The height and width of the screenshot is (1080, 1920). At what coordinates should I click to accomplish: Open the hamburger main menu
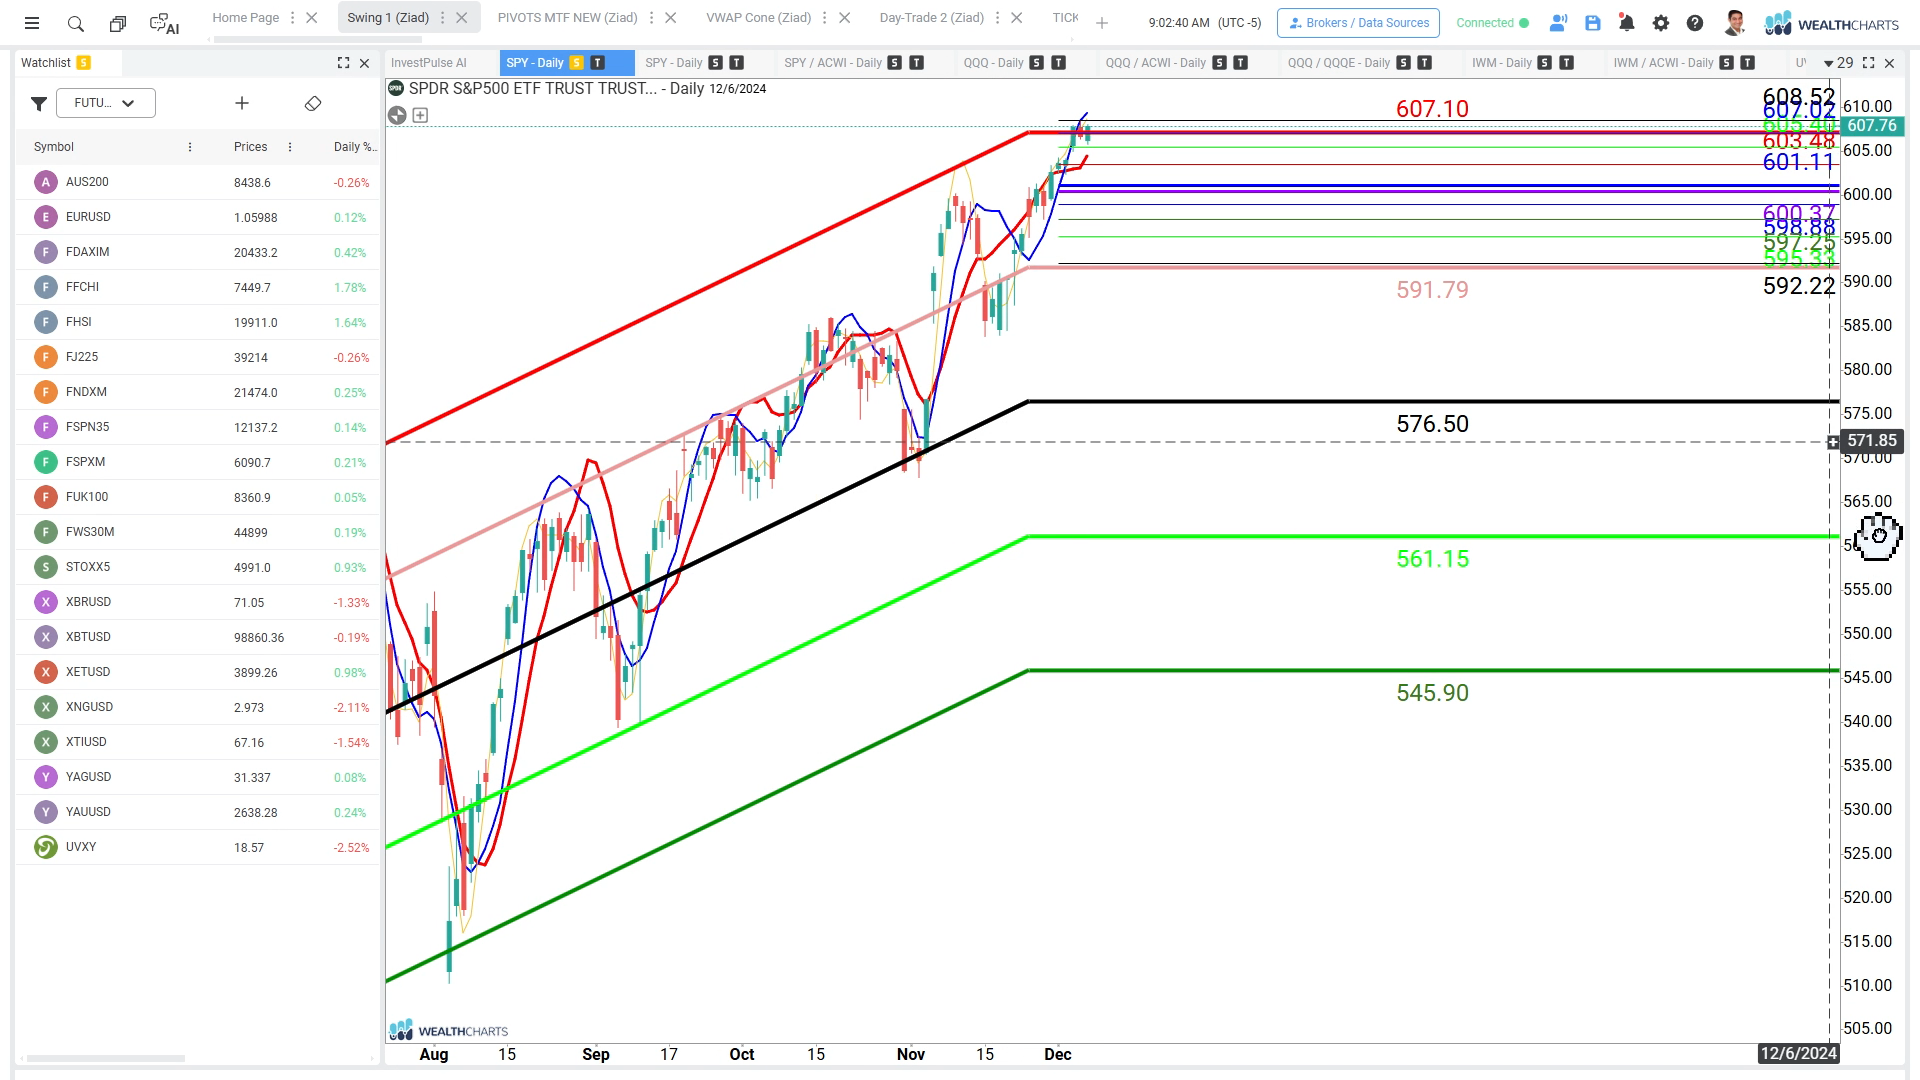tap(32, 23)
